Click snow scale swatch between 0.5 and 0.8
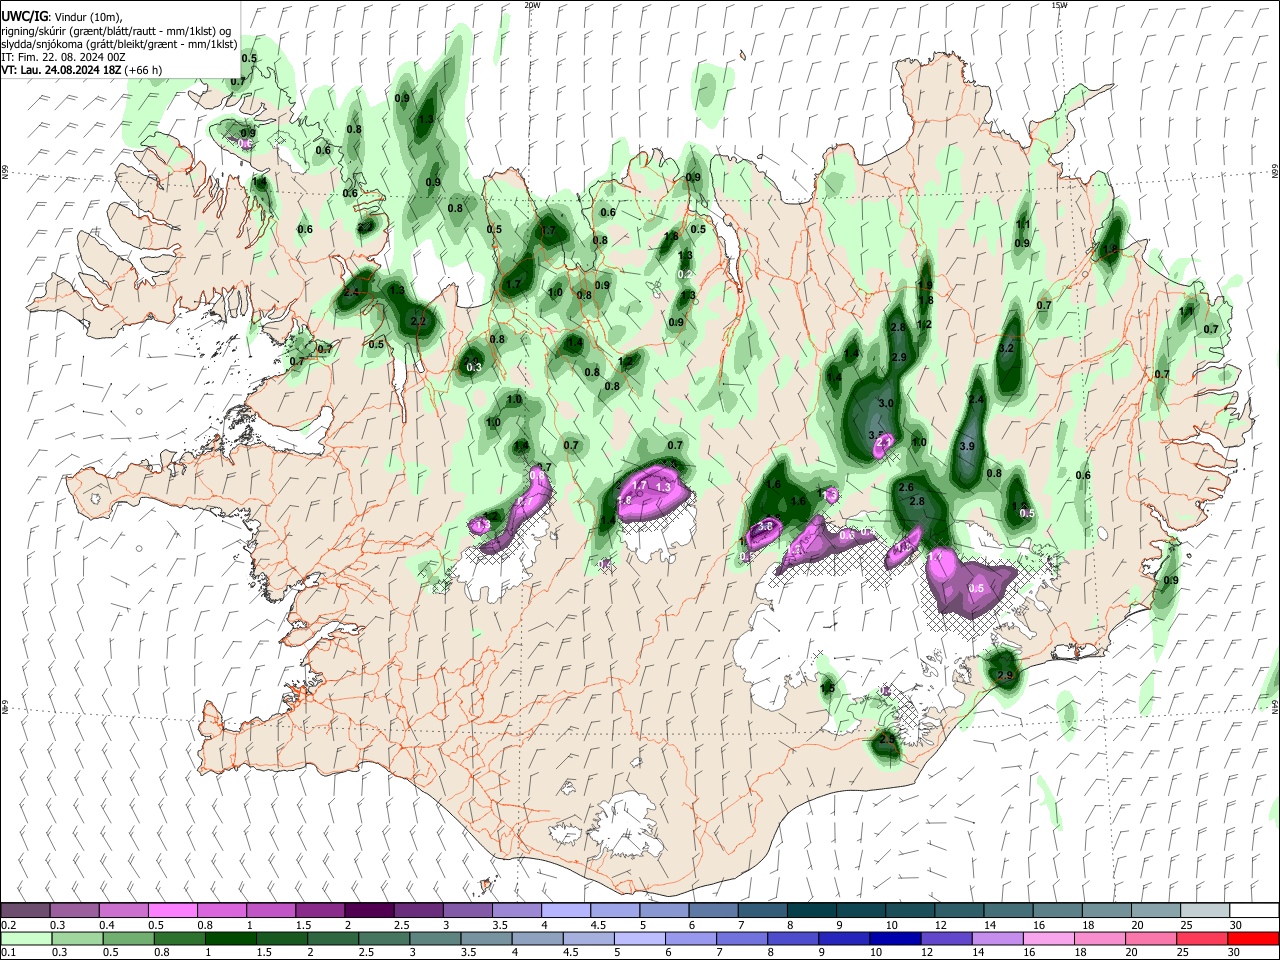 tap(173, 910)
